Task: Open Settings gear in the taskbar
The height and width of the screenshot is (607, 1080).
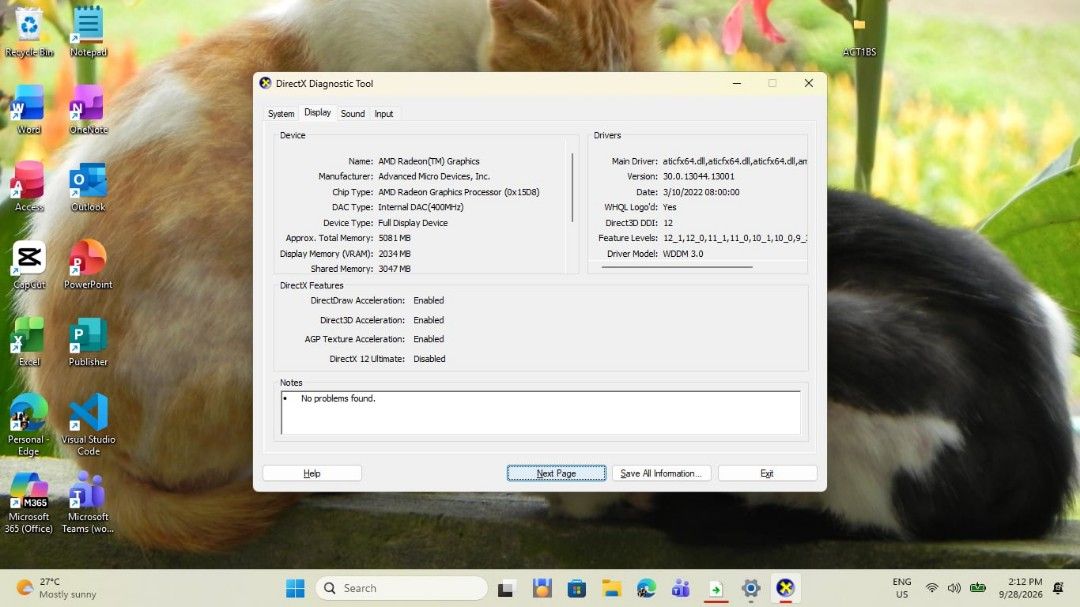Action: point(751,588)
